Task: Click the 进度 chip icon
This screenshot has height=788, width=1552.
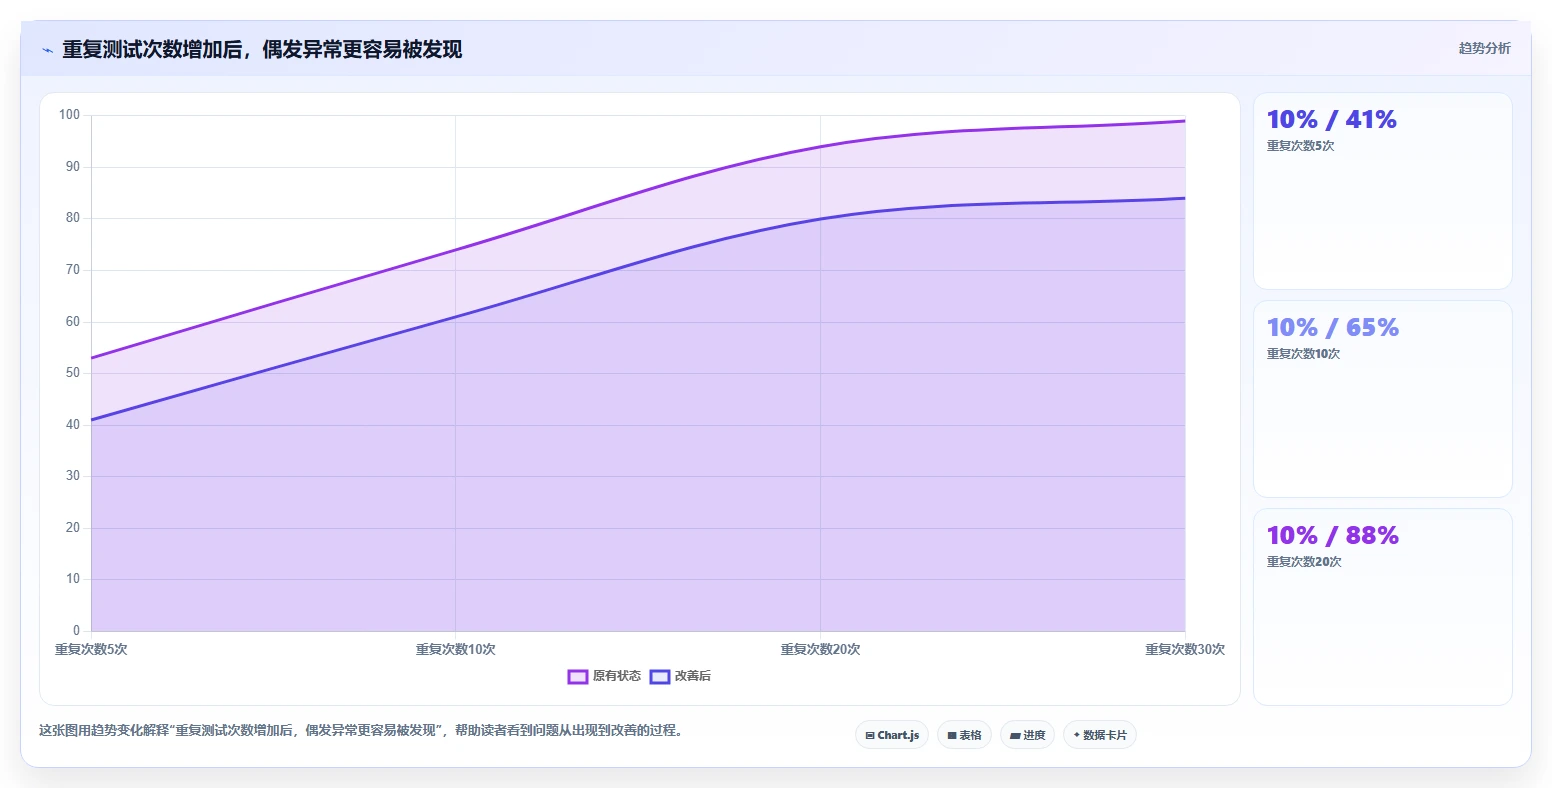Action: [x=1015, y=735]
